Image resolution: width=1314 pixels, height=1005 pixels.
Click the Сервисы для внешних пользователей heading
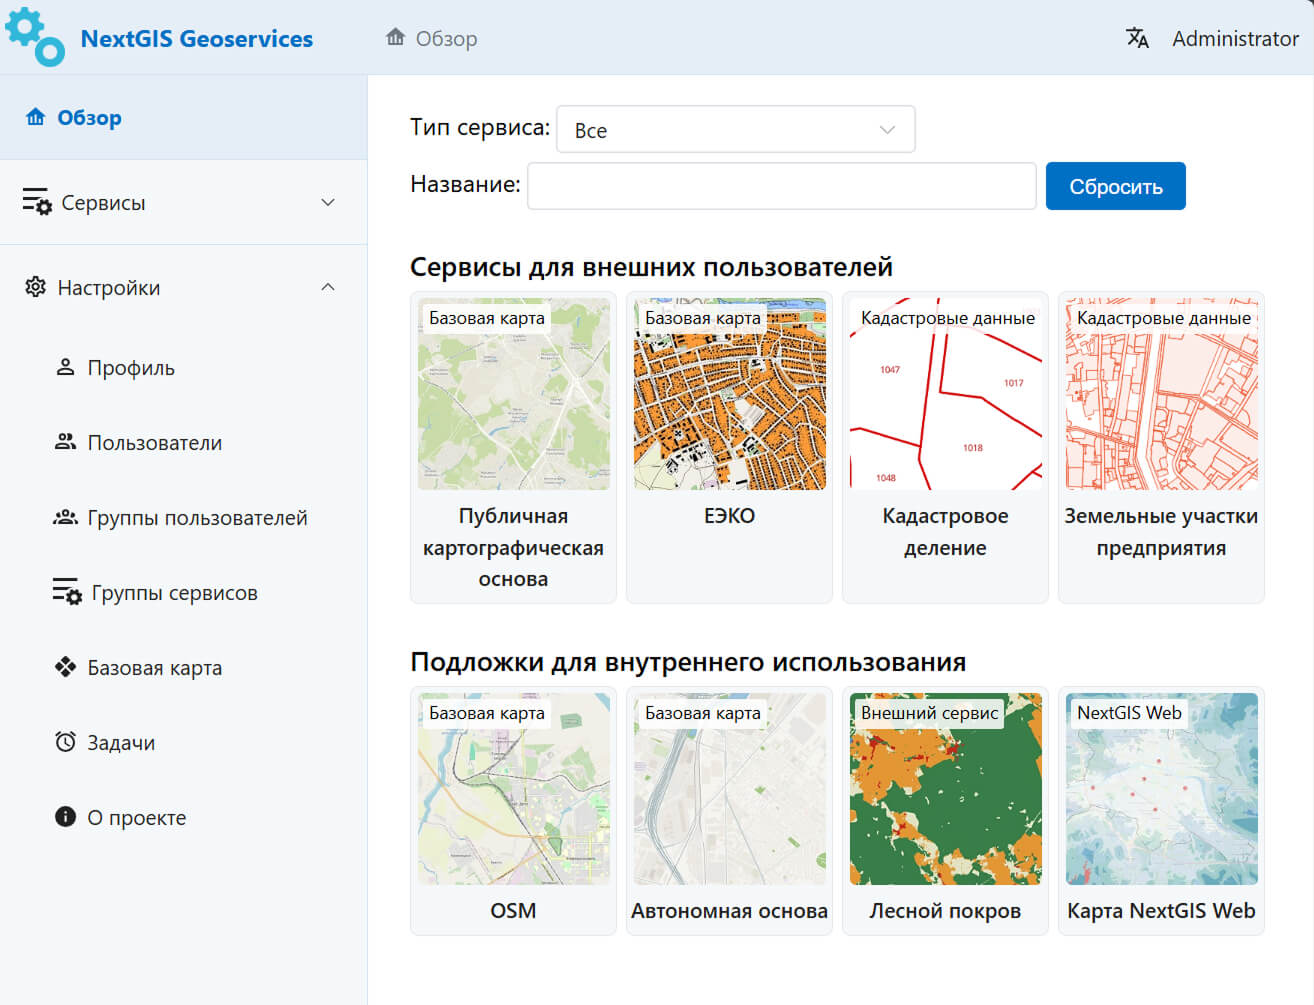point(651,267)
